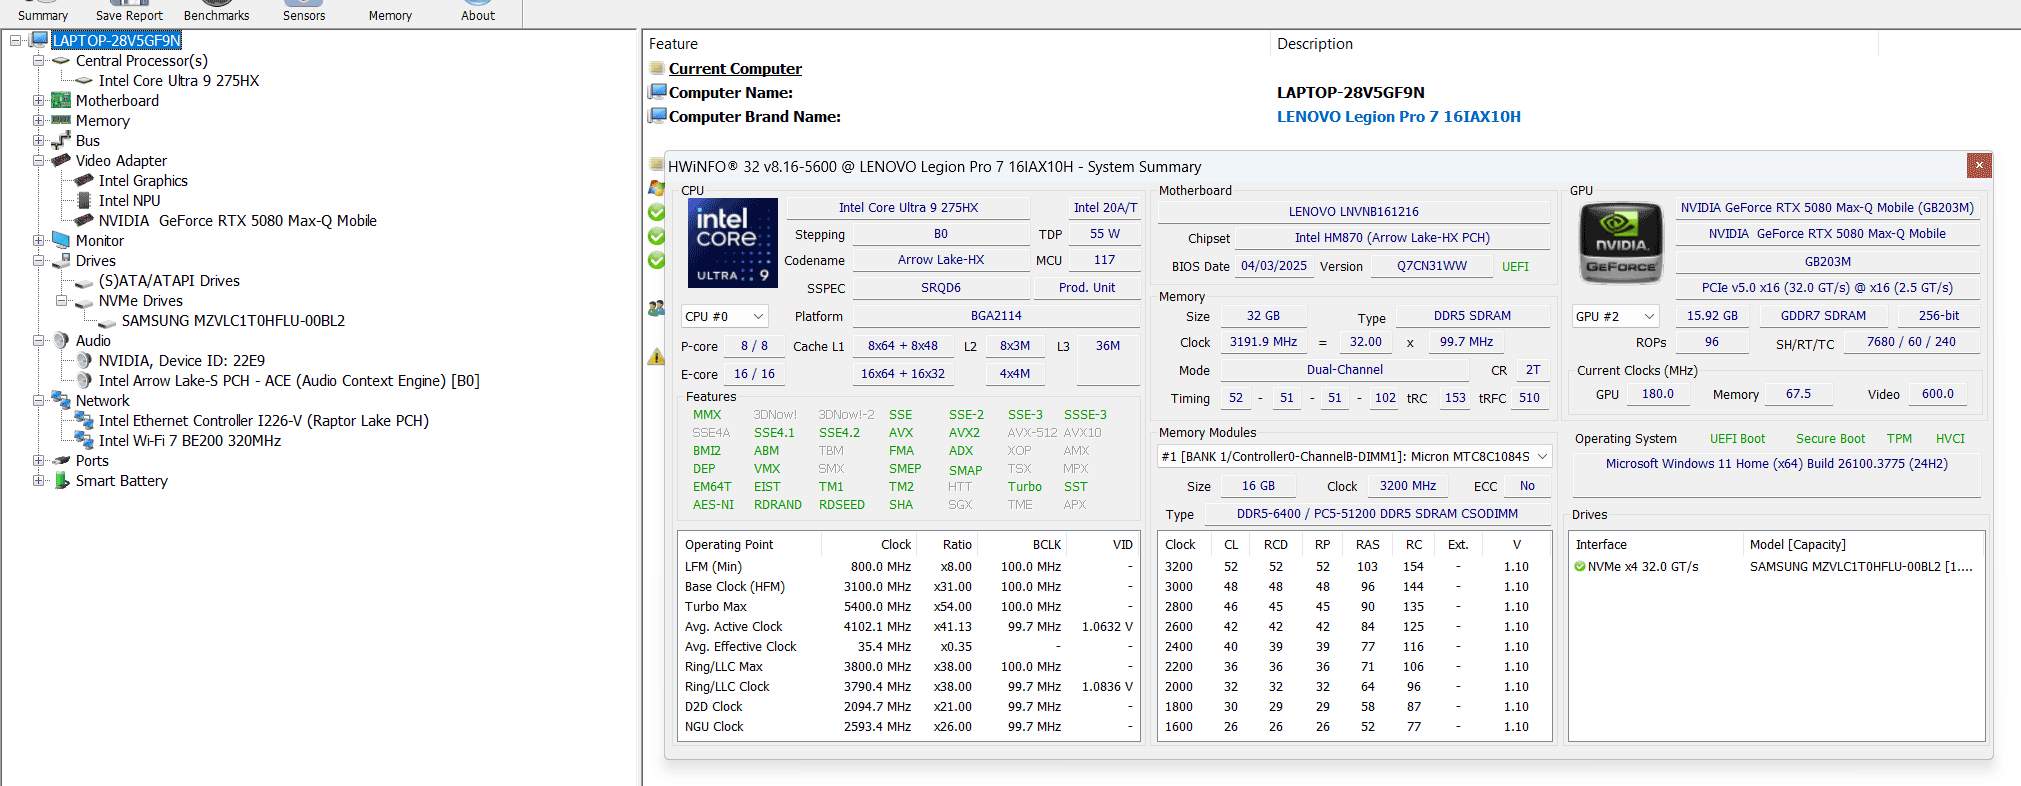This screenshot has width=2021, height=786.
Task: Select Intel NPU in the device tree
Action: [129, 200]
